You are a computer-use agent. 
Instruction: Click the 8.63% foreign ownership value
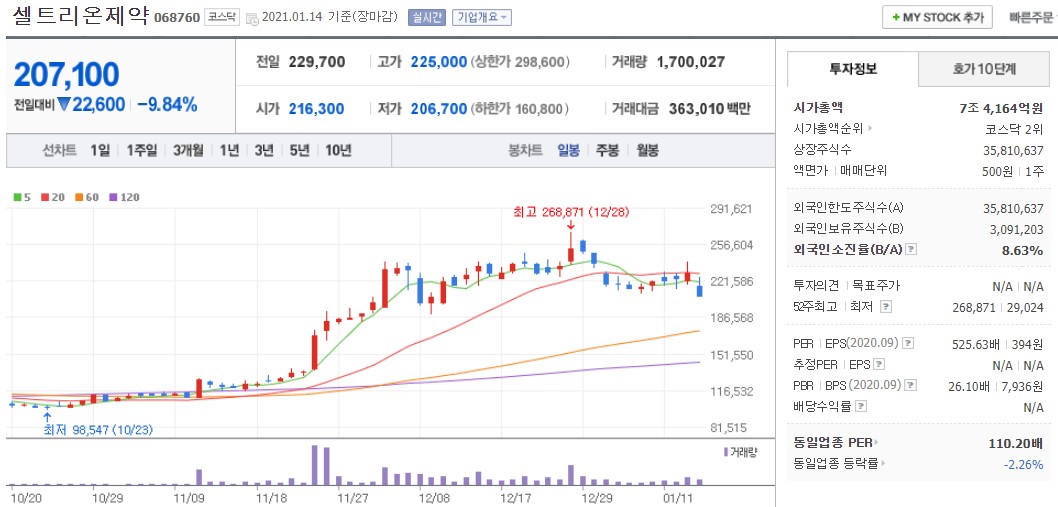pyautogui.click(x=1024, y=250)
